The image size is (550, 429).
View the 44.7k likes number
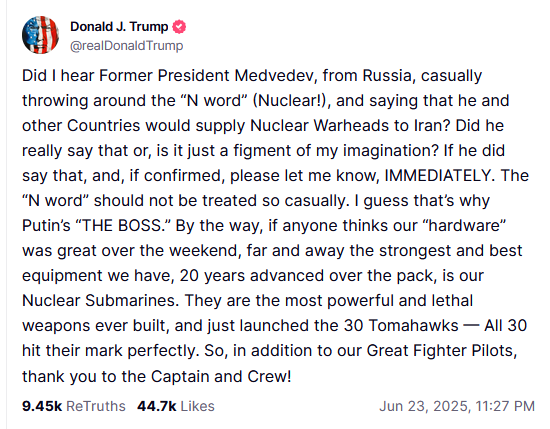156,406
